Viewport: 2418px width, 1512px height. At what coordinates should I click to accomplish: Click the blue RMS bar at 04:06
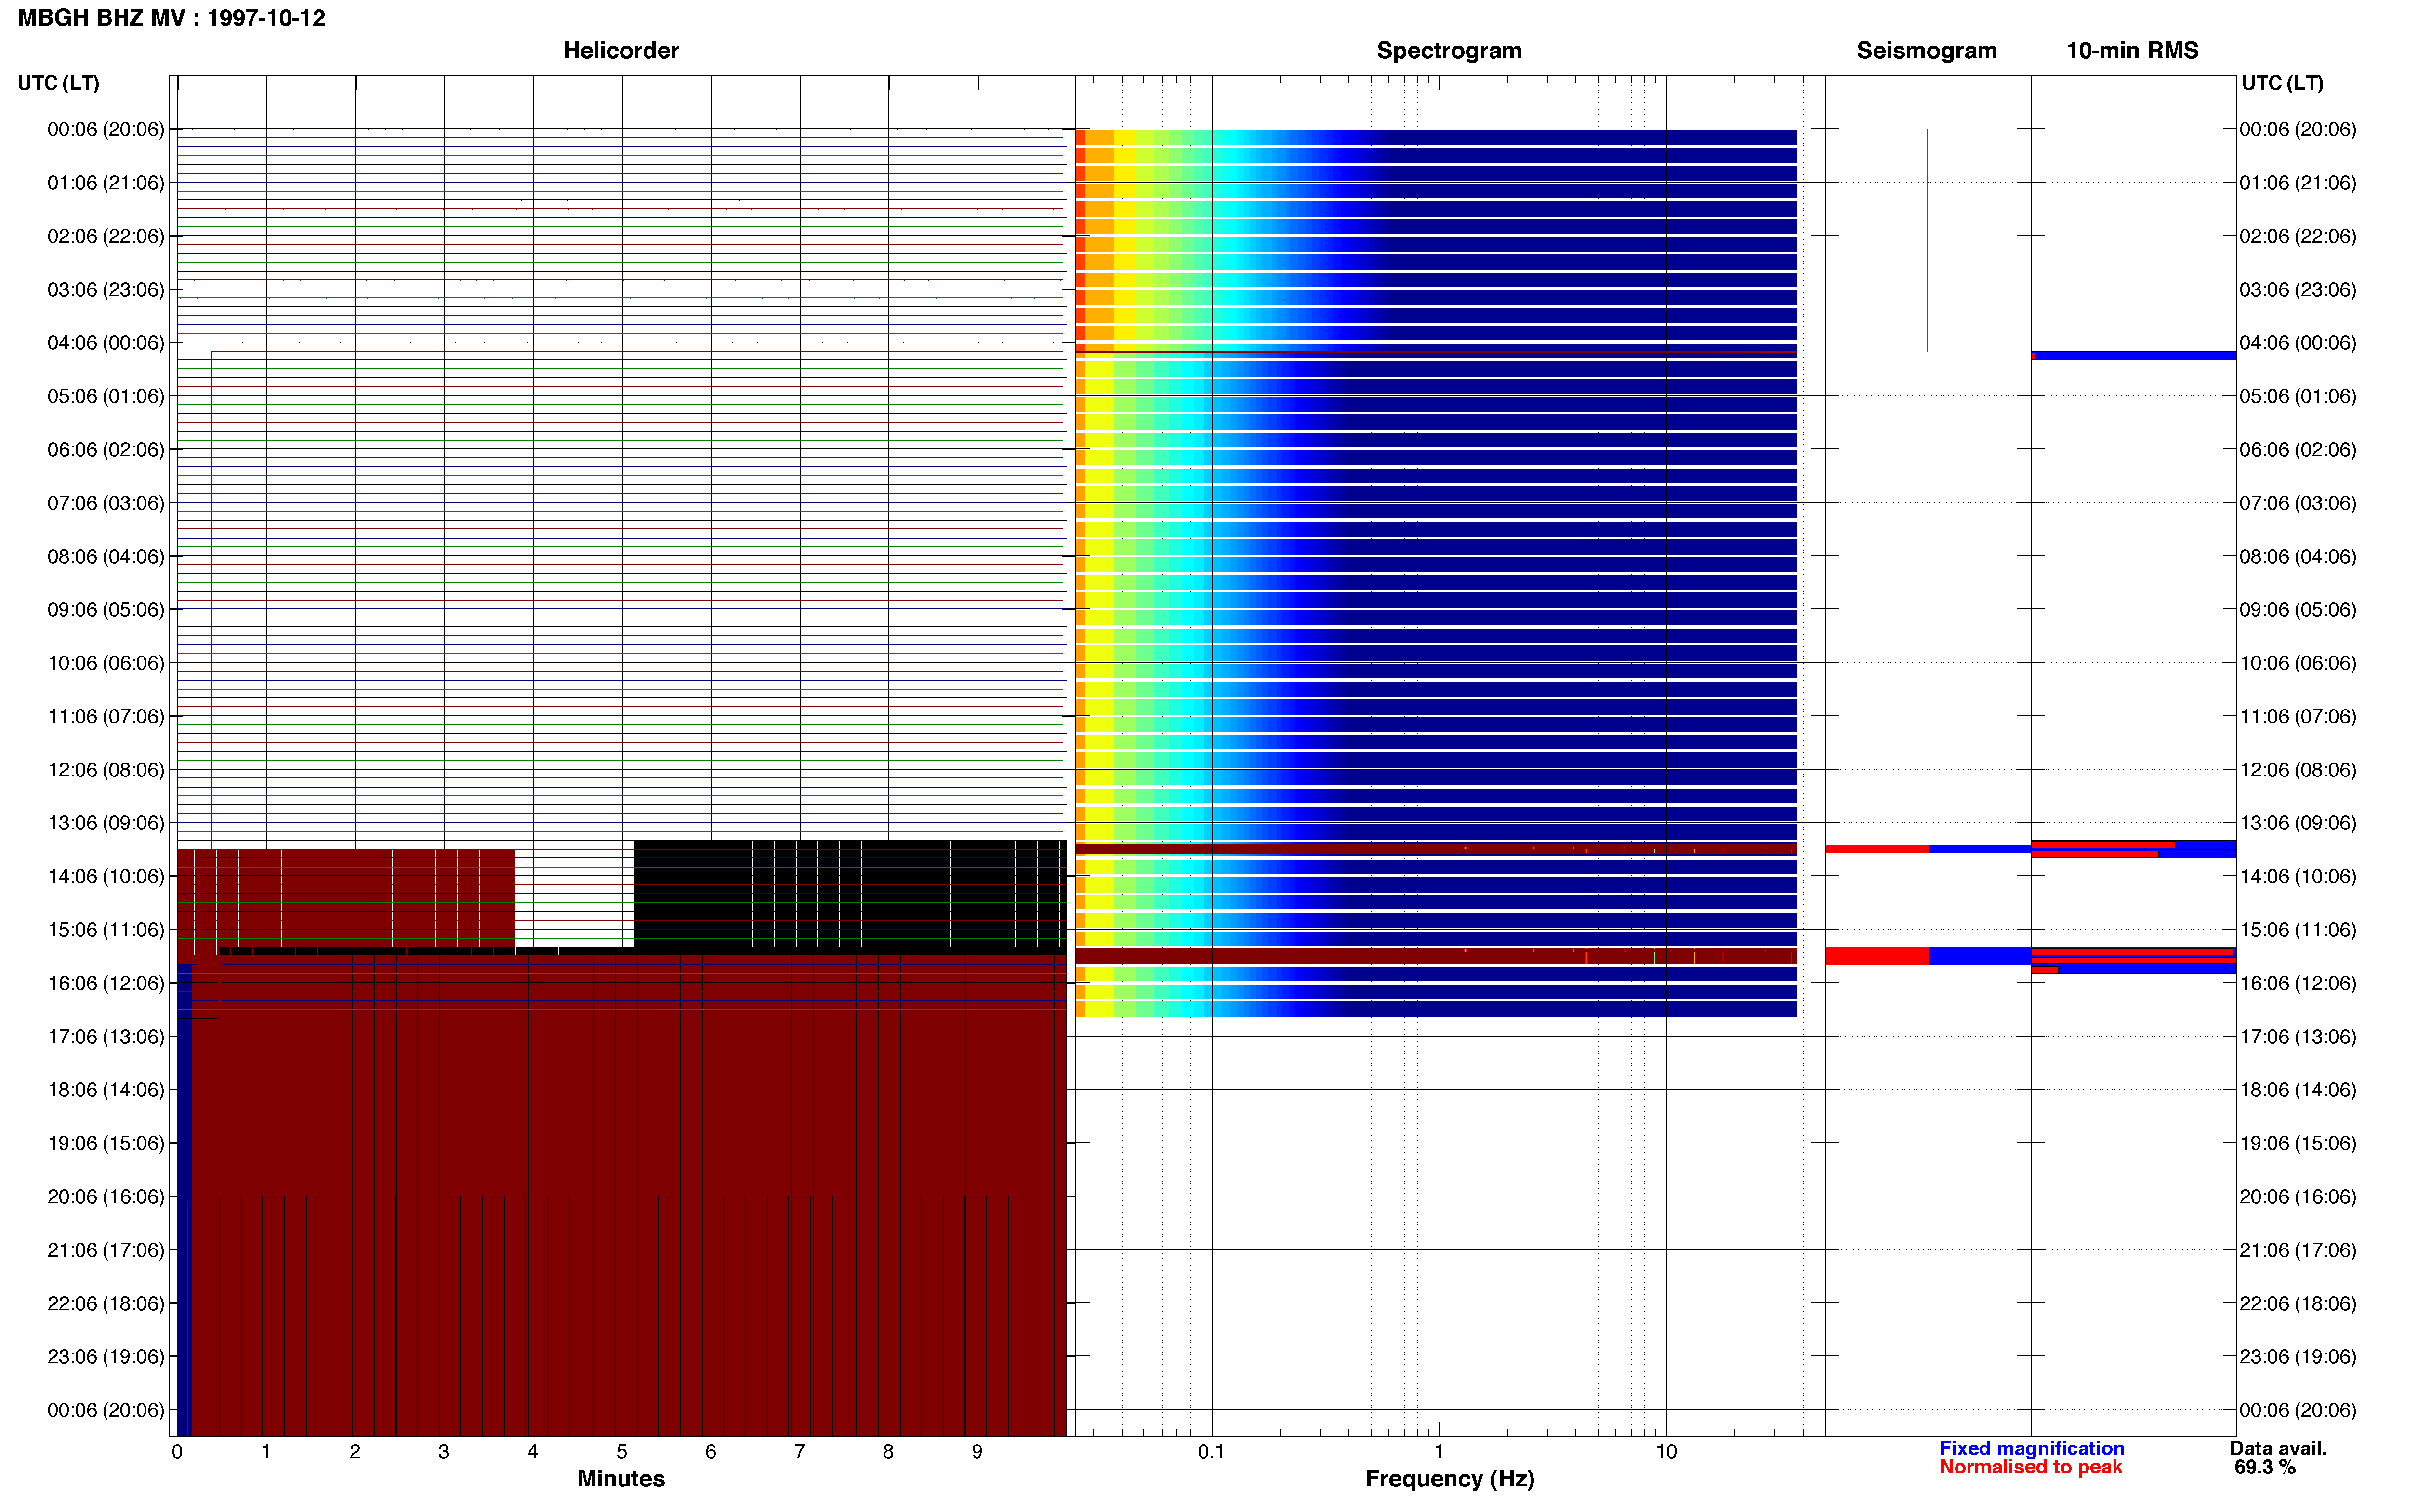pyautogui.click(x=2134, y=355)
